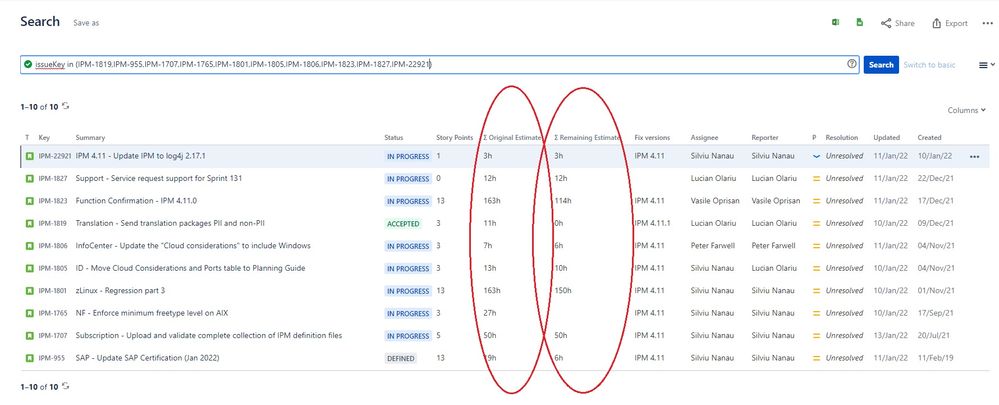This screenshot has height=405, width=999.
Task: Click the story type icon for IPM-1801
Action: (29, 291)
